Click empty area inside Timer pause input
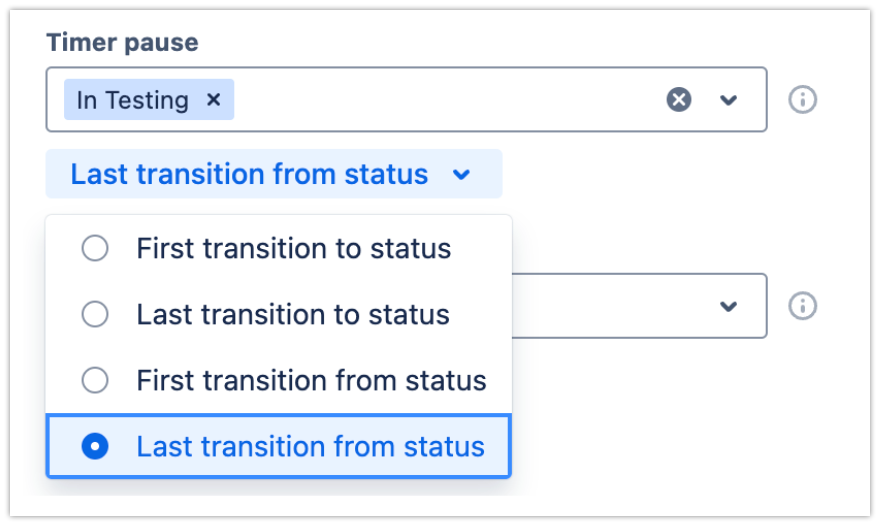The height and width of the screenshot is (526, 880). point(440,100)
